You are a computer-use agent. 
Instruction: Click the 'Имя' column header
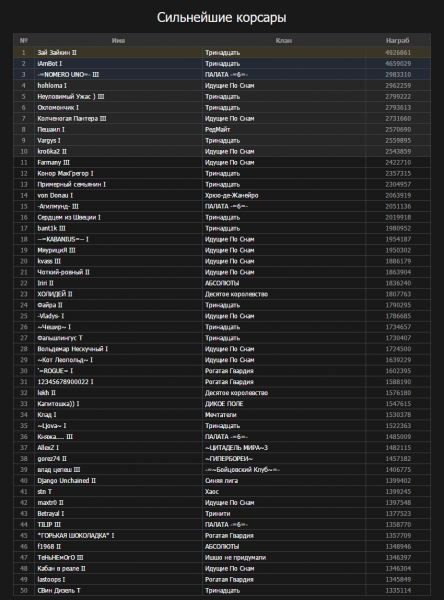click(x=118, y=41)
